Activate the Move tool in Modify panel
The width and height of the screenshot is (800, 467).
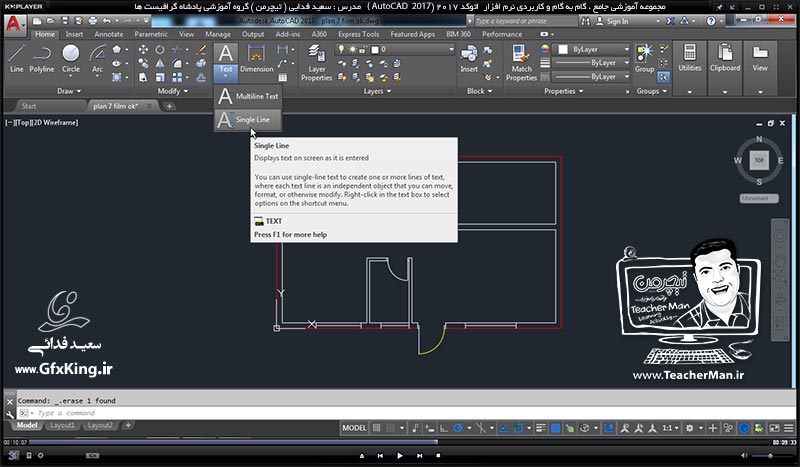[143, 50]
